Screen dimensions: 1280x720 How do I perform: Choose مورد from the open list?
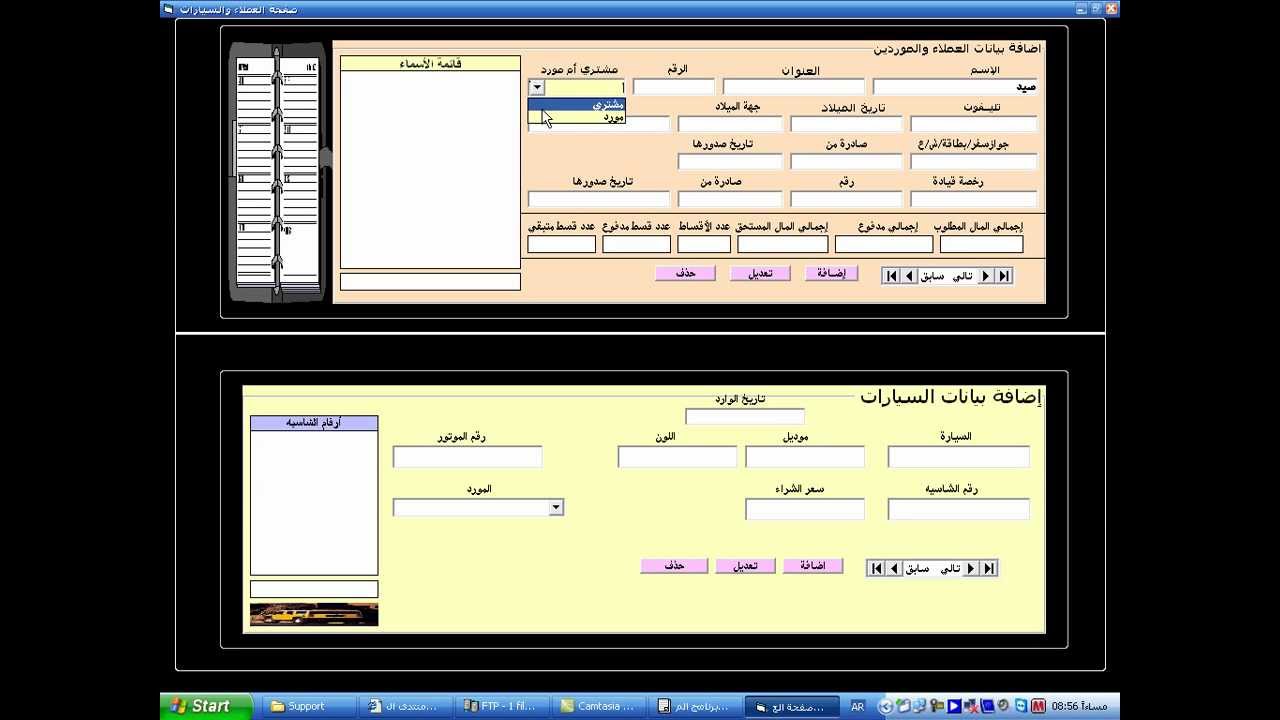(x=576, y=117)
